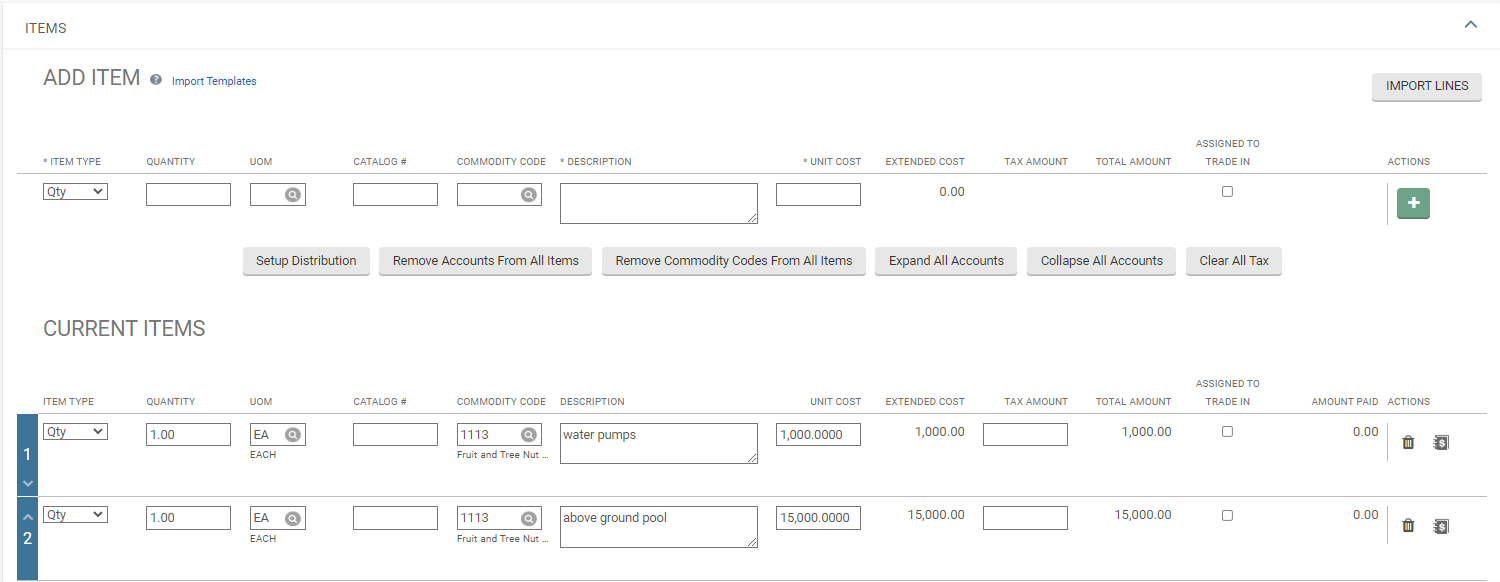The image size is (1500, 582).
Task: Search UOM in the Add Item row
Action: (292, 195)
